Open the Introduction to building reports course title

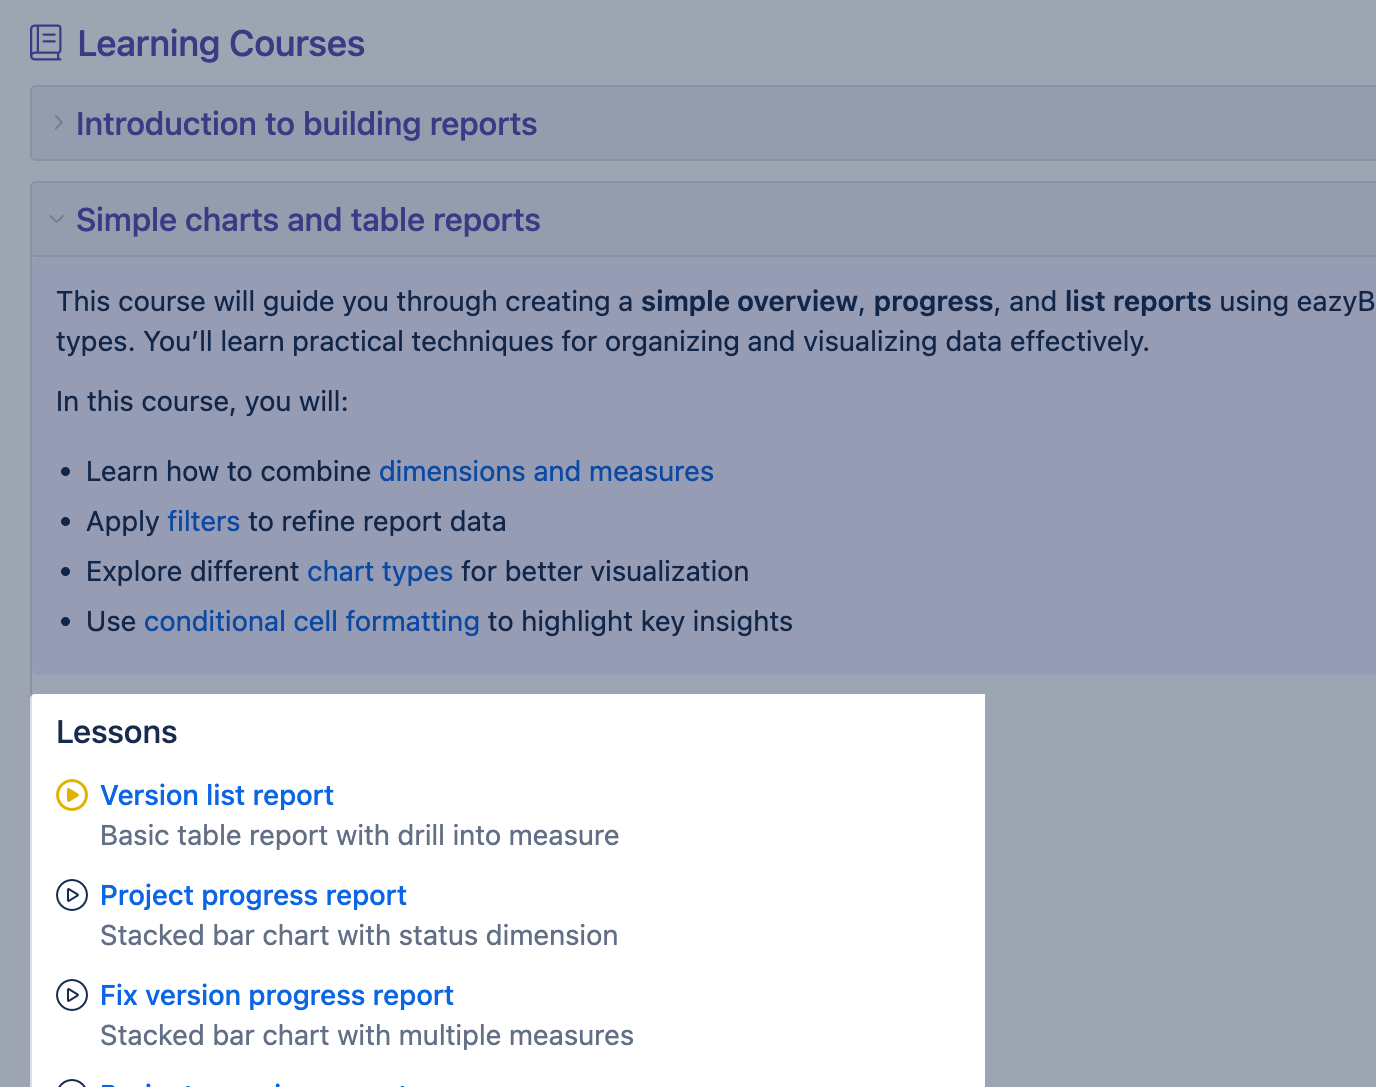306,124
